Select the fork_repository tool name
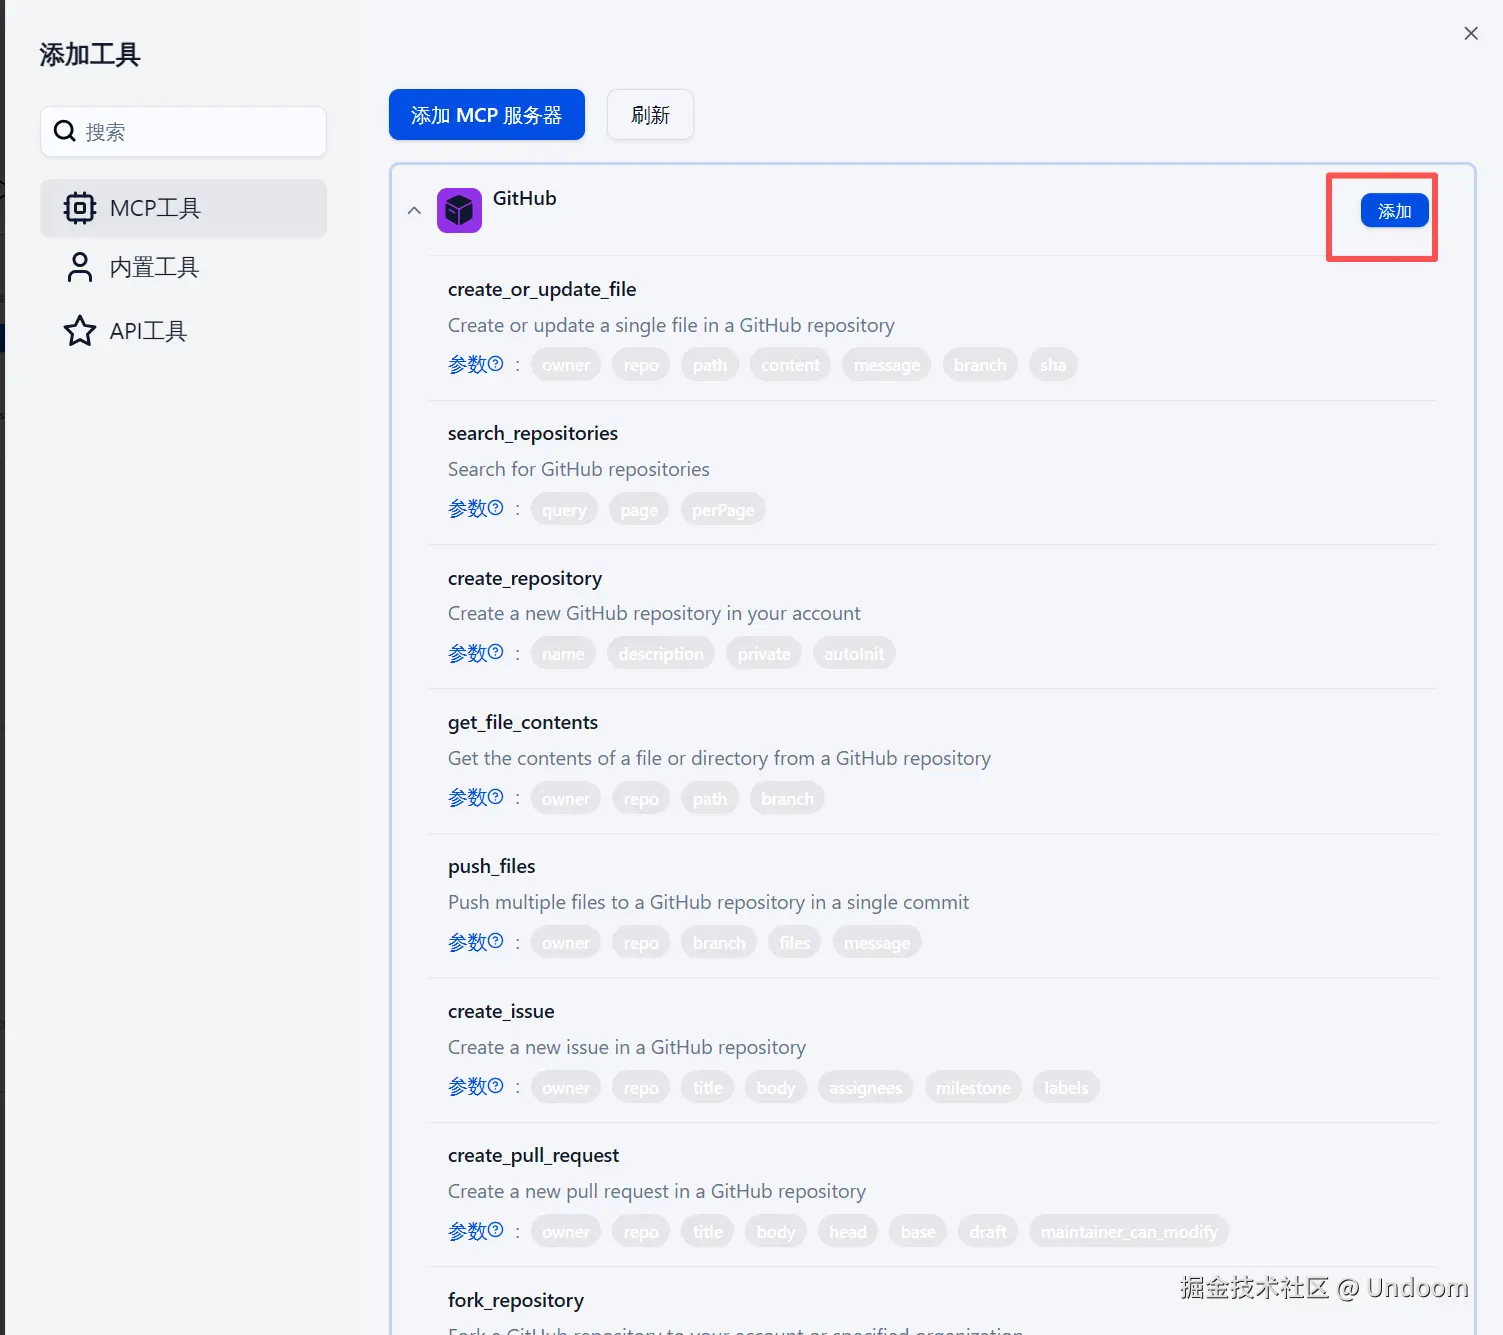 (x=516, y=1300)
